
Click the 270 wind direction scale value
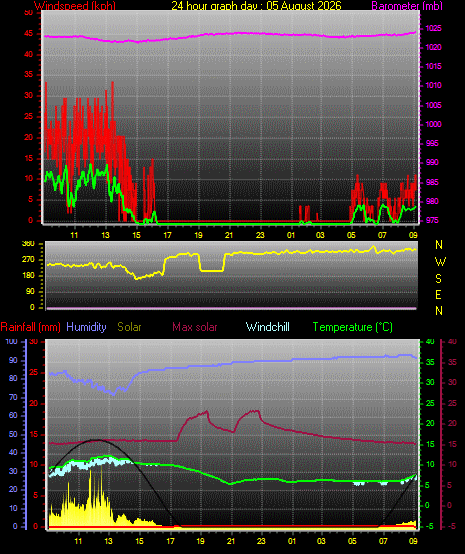28,259
